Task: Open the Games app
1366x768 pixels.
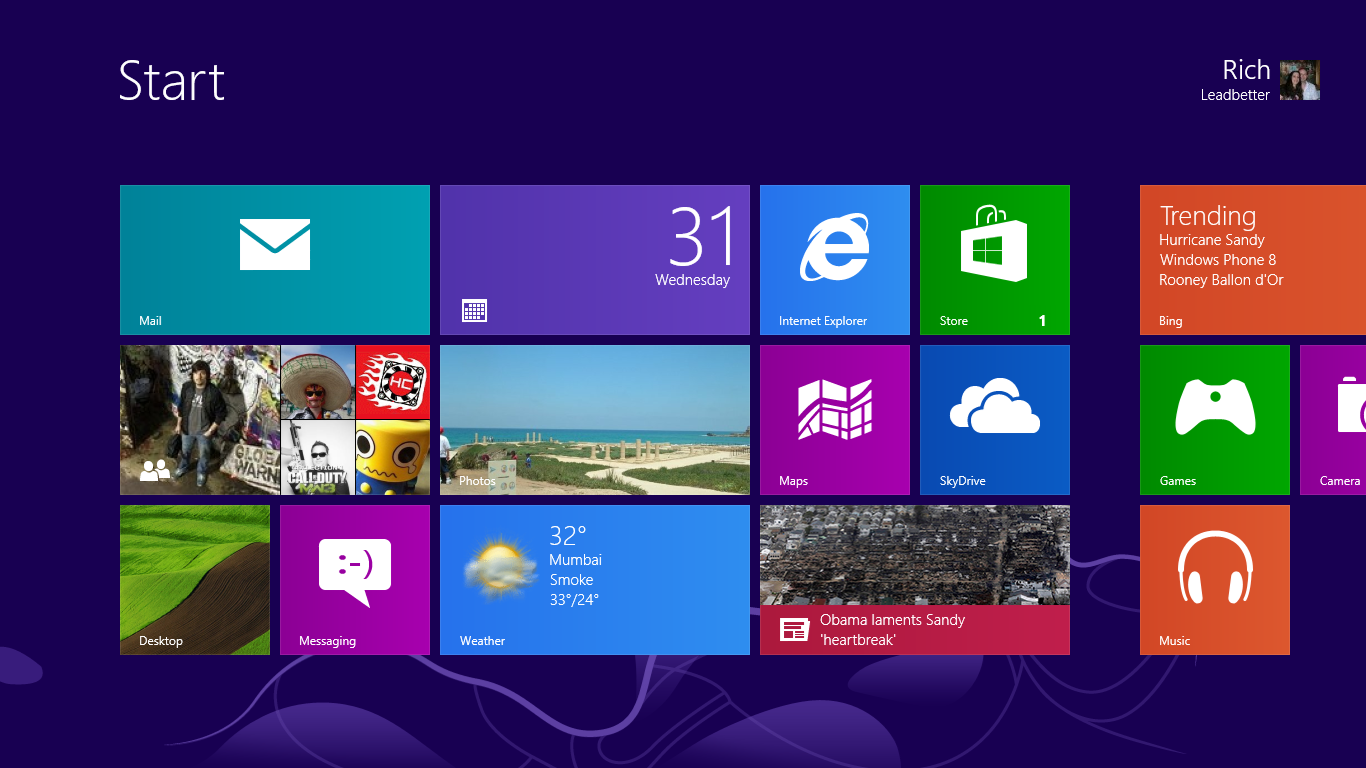Action: point(1213,419)
